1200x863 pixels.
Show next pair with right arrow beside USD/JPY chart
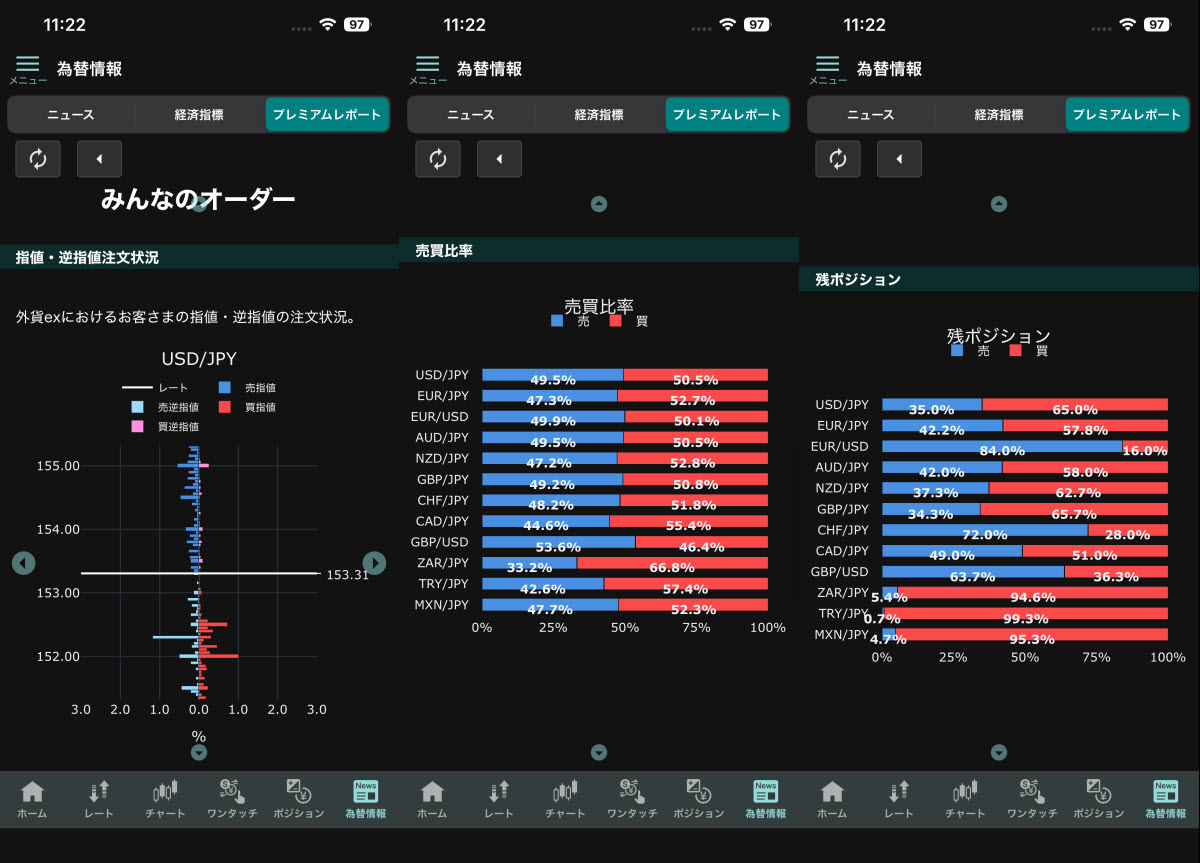(374, 563)
